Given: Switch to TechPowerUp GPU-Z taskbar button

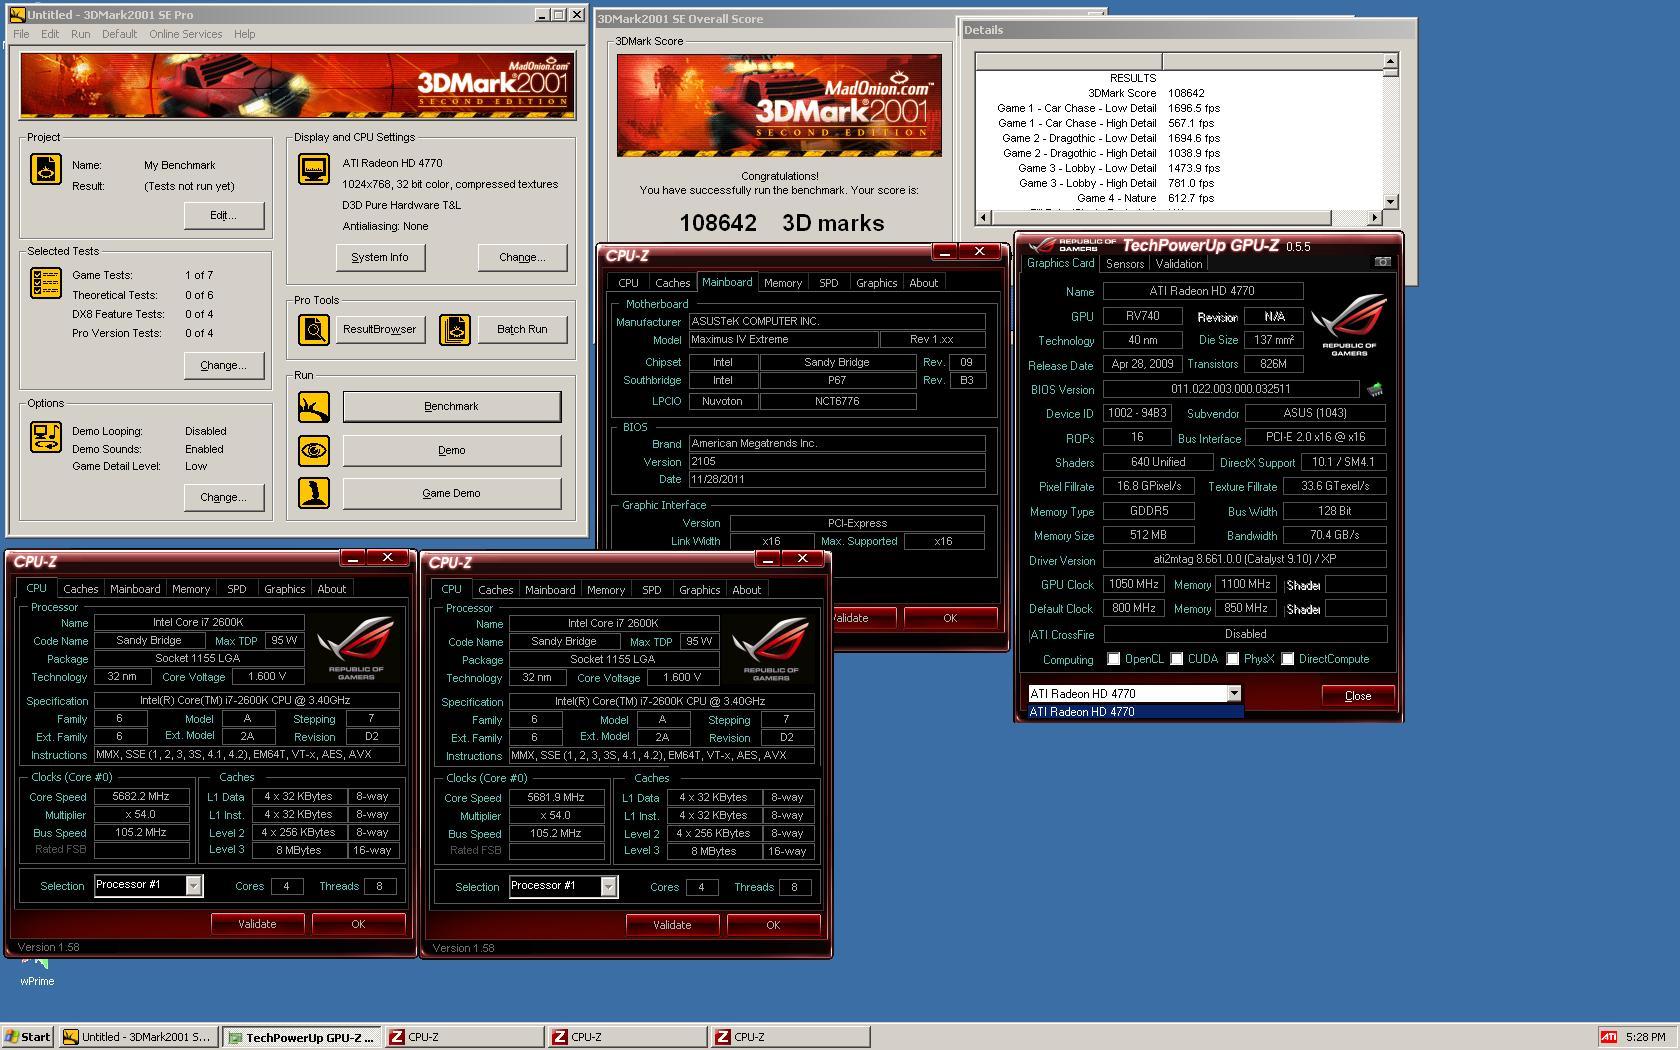Looking at the screenshot, I should (302, 1037).
